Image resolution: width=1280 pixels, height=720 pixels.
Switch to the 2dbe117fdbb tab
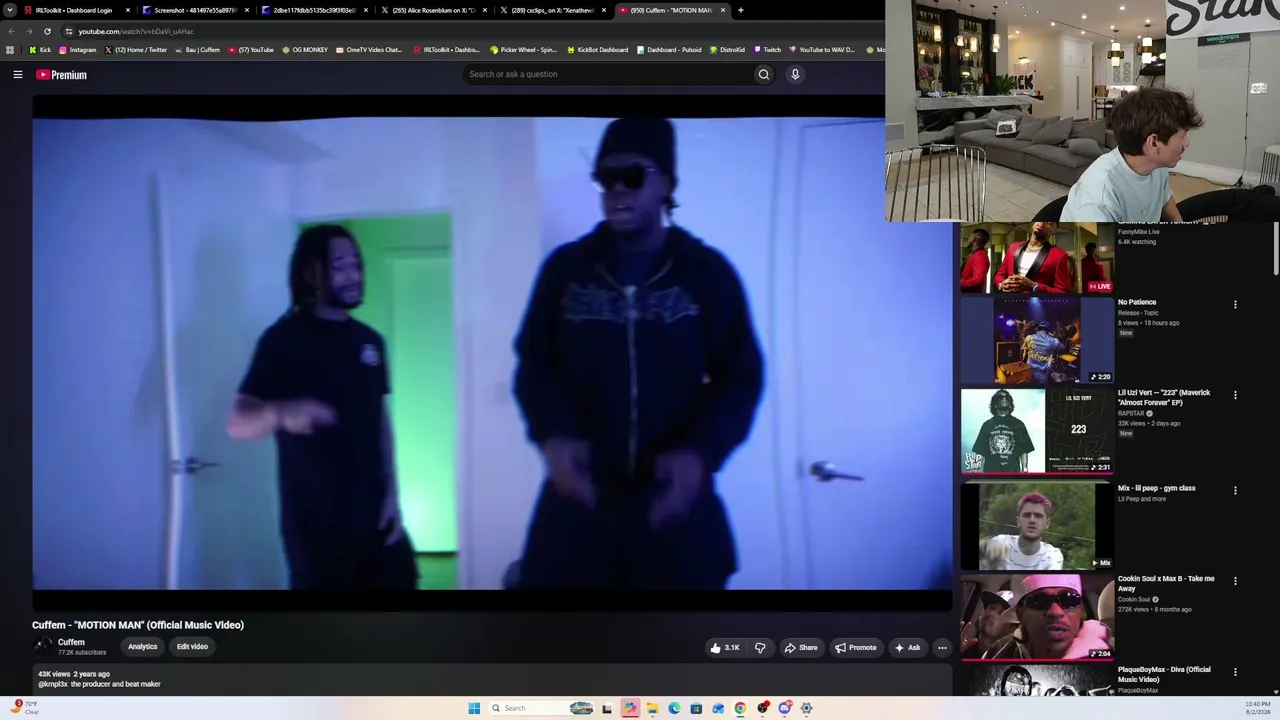(x=315, y=10)
